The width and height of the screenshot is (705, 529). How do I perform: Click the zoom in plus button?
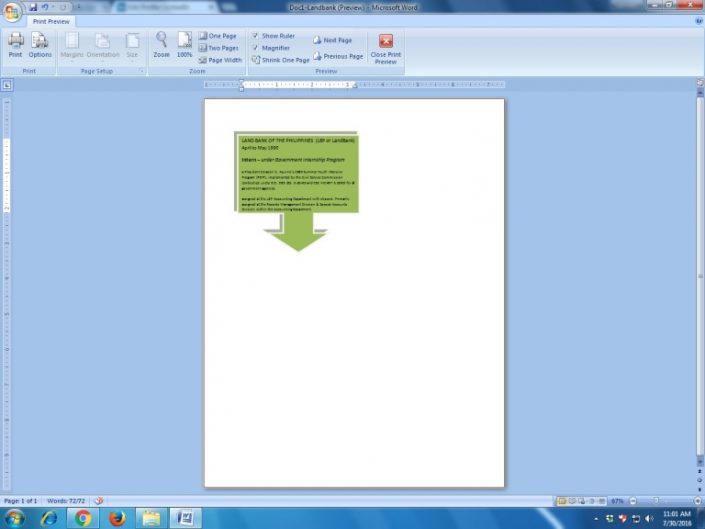point(698,501)
